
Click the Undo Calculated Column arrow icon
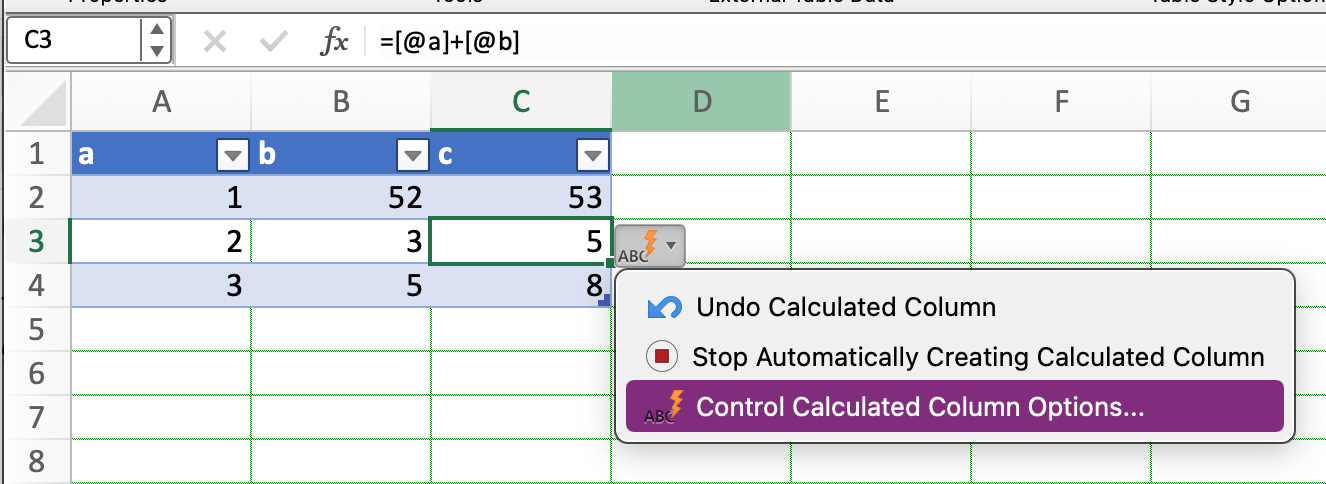pyautogui.click(x=664, y=307)
